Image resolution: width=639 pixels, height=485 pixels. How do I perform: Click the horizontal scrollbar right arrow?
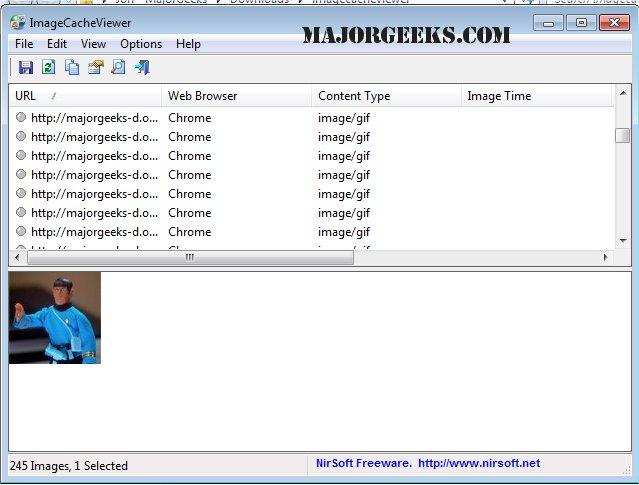pos(605,257)
